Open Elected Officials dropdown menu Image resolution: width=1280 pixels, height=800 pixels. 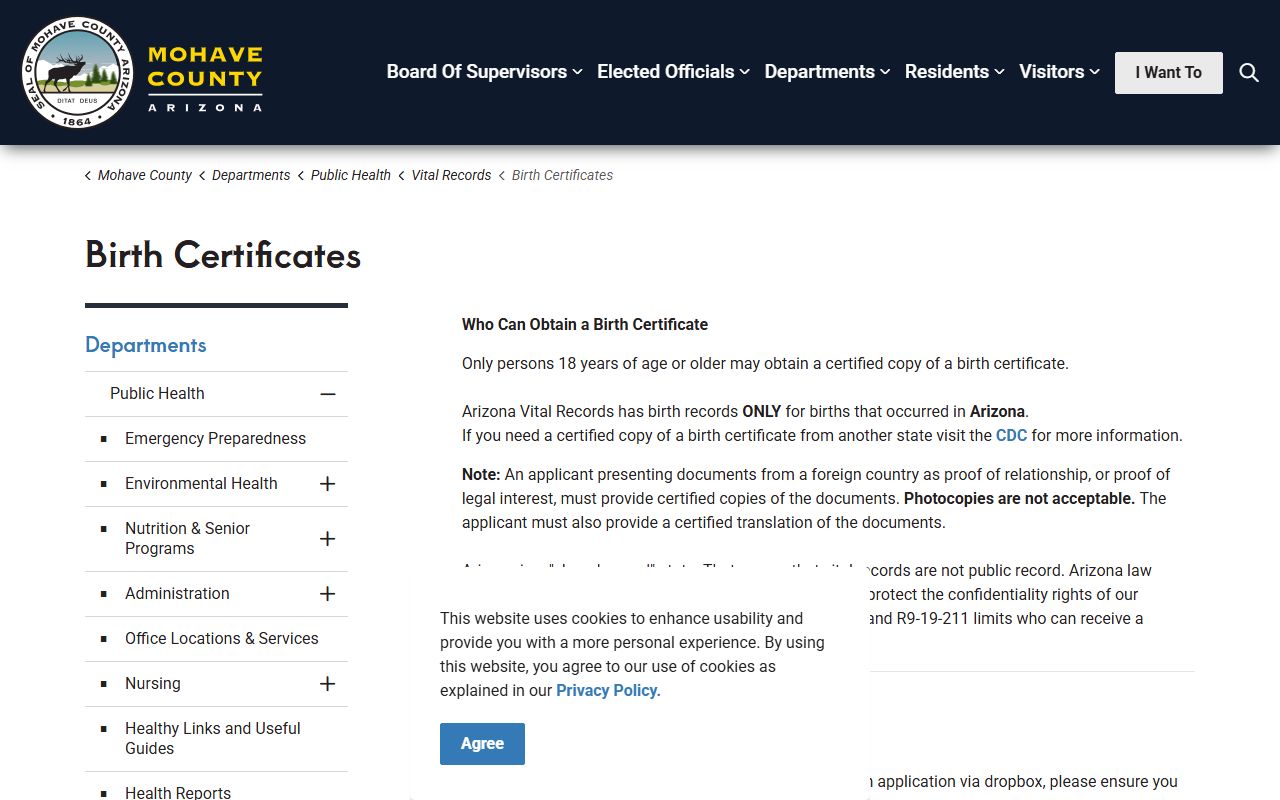tap(673, 72)
